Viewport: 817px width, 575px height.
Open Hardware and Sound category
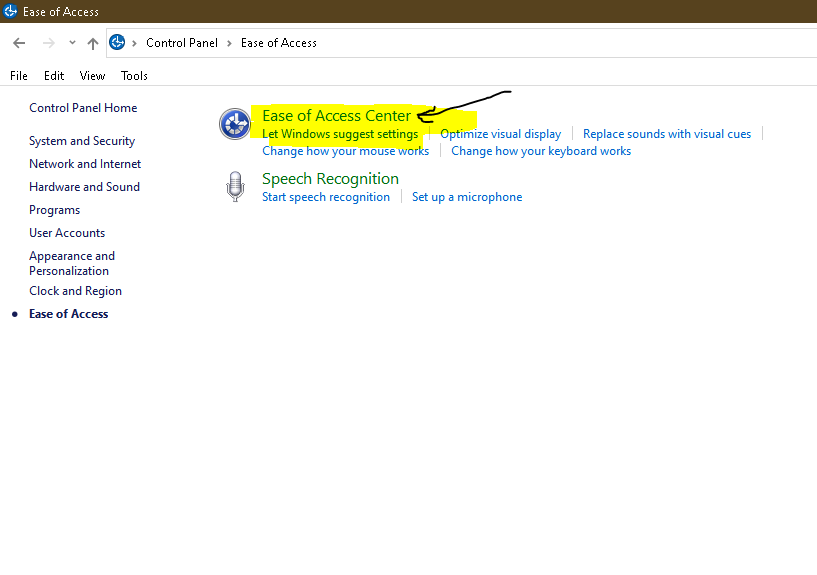84,187
